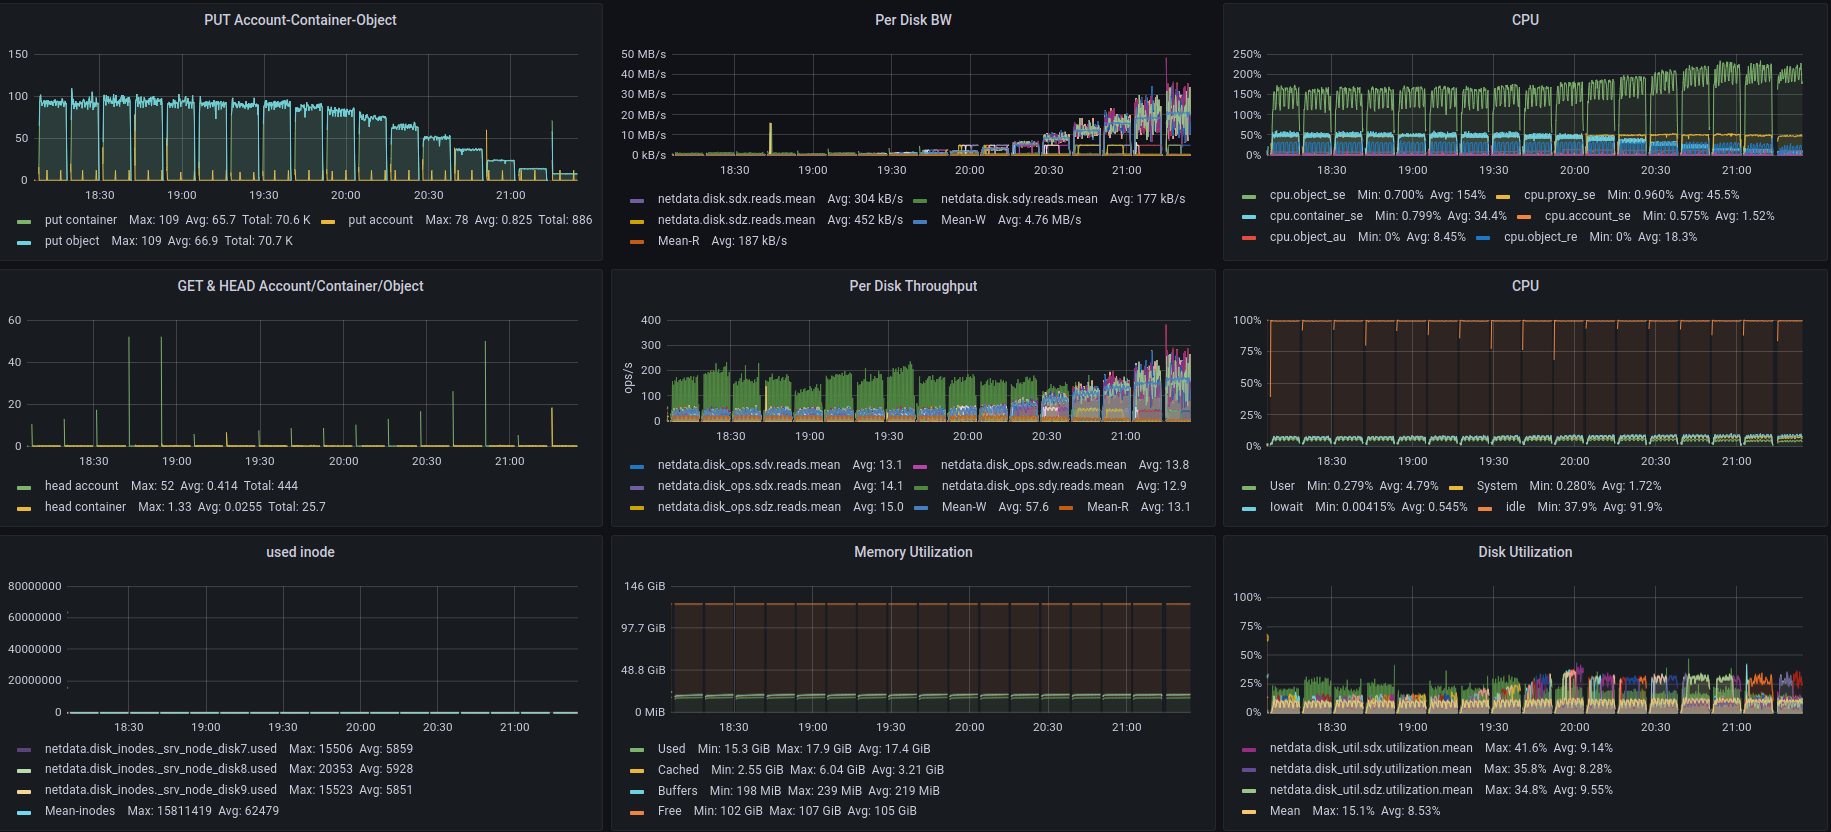This screenshot has height=832, width=1831.
Task: Click the put account yellow color swatch
Action: point(328,221)
